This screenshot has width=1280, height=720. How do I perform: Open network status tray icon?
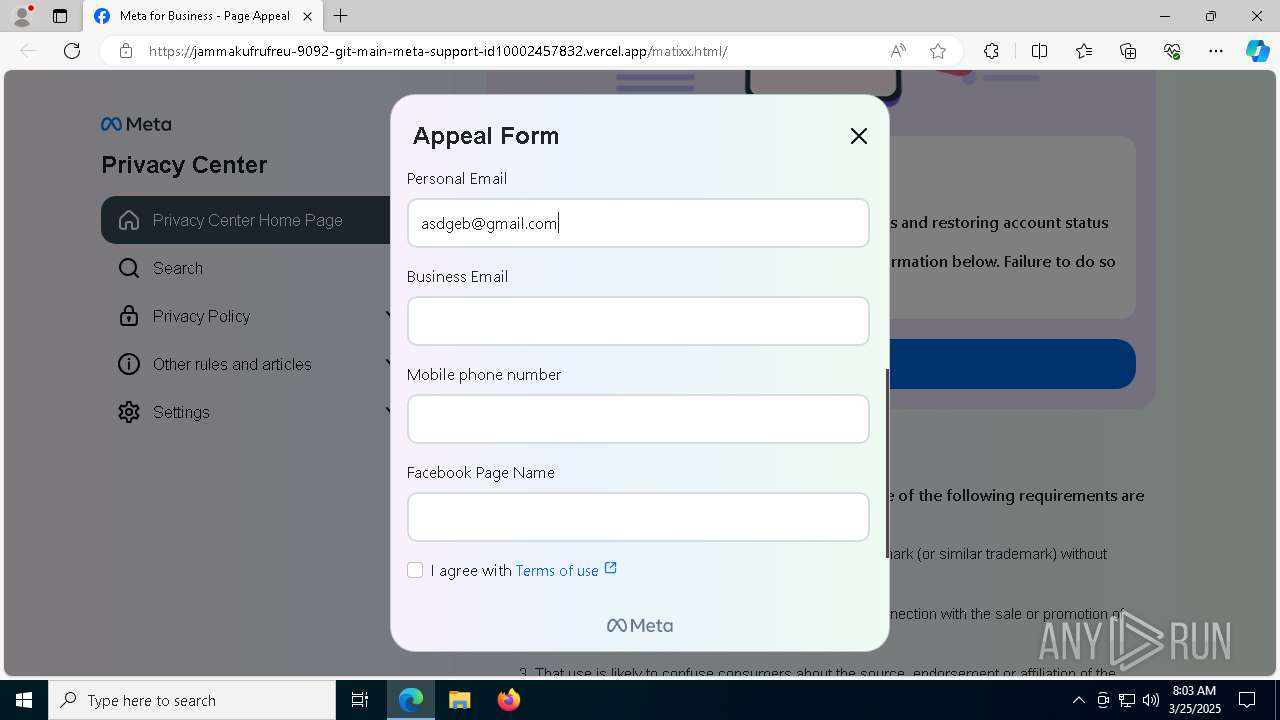point(1127,700)
